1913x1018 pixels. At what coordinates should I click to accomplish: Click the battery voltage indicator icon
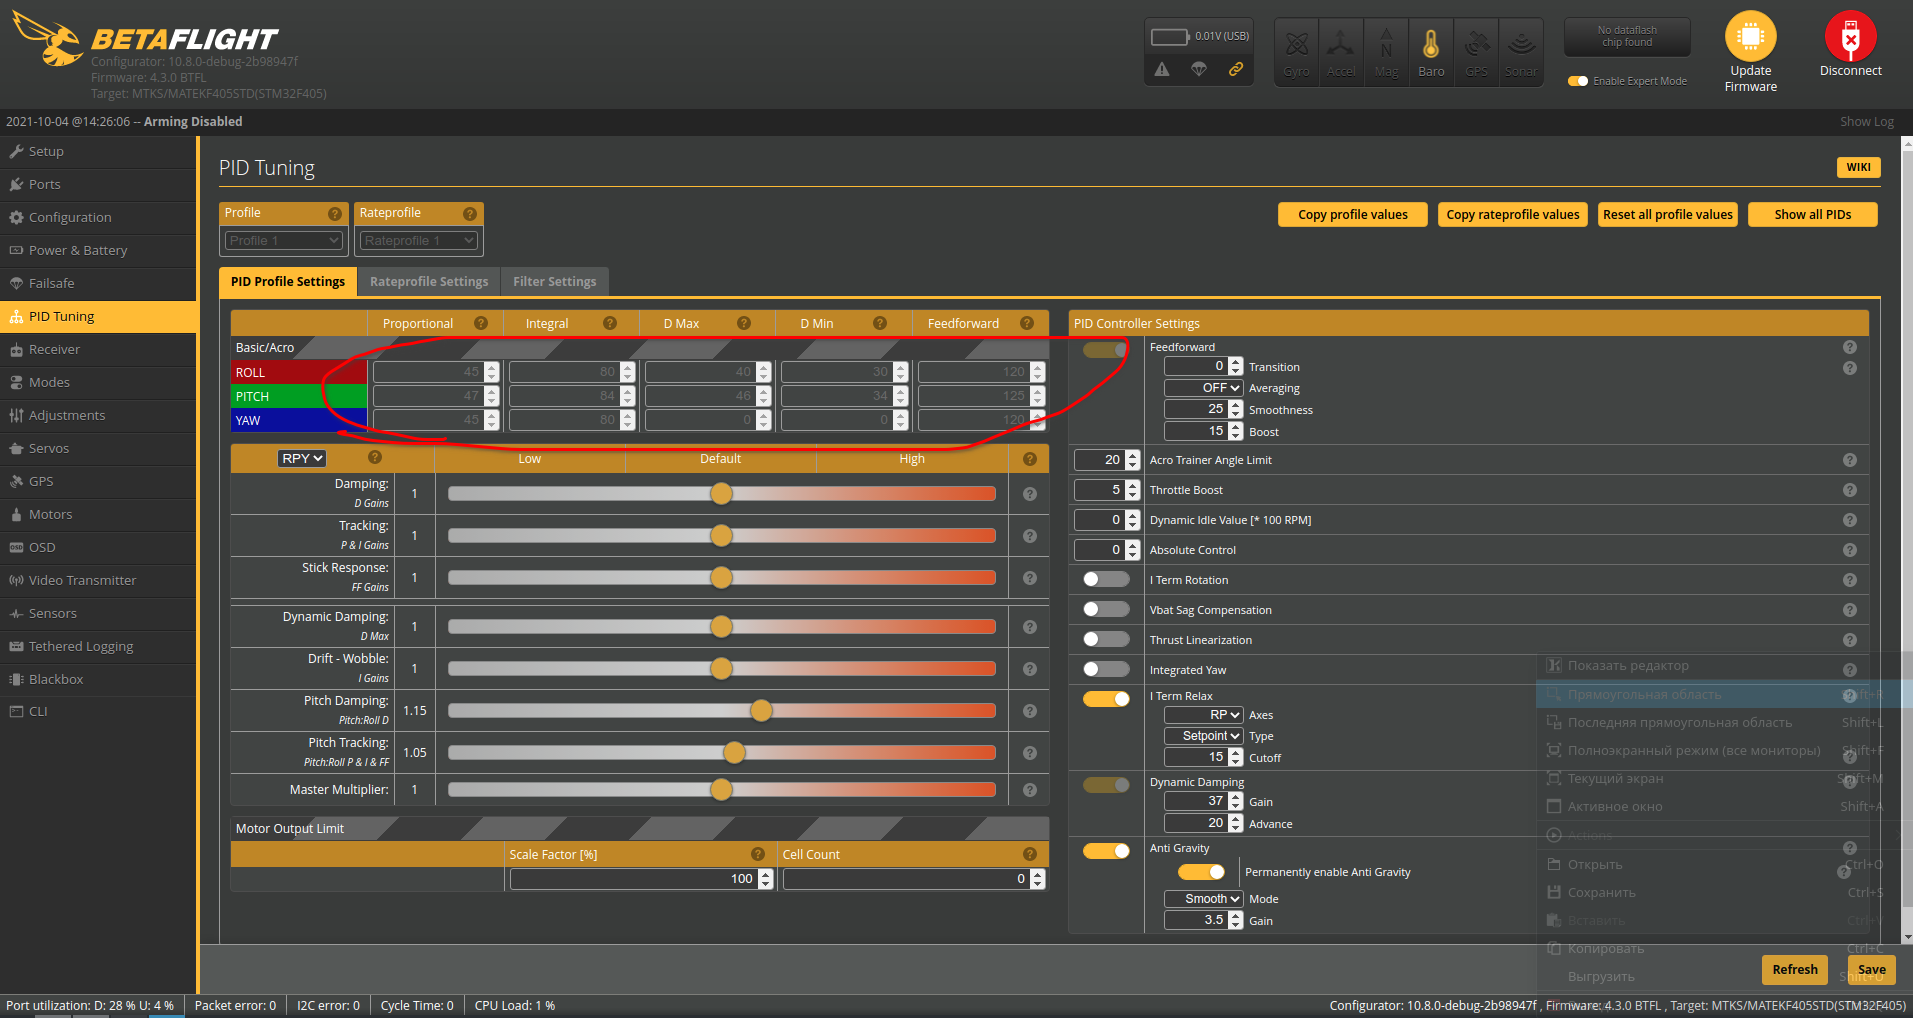coord(1169,37)
